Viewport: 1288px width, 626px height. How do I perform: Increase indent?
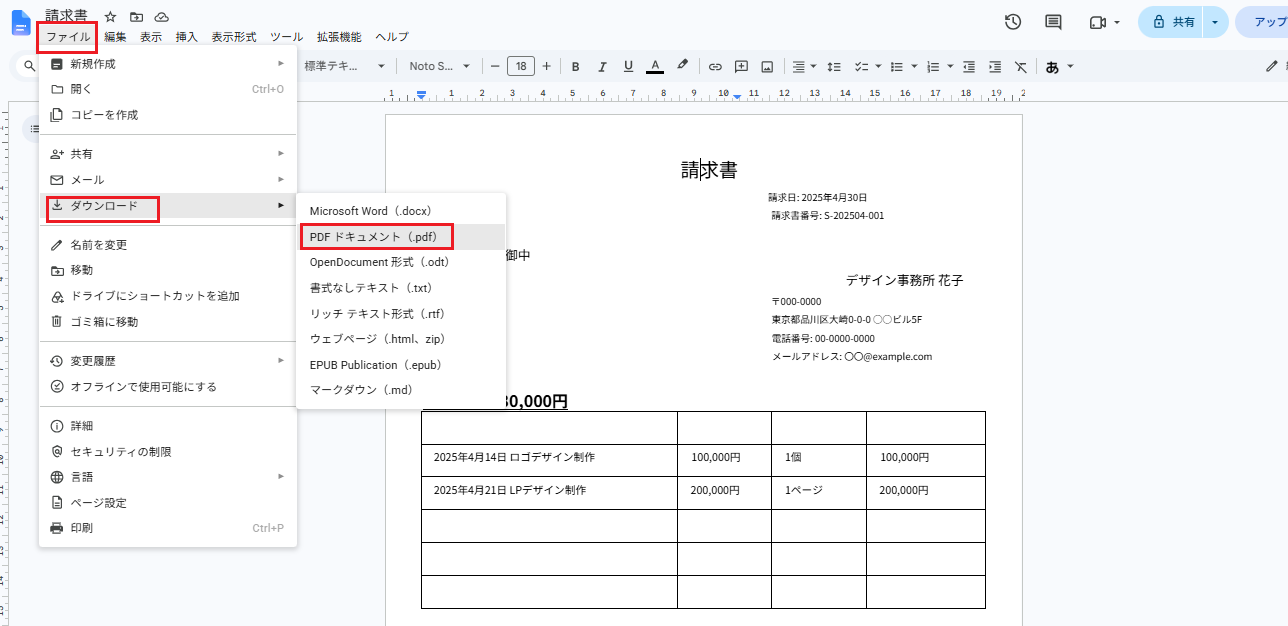tap(994, 67)
